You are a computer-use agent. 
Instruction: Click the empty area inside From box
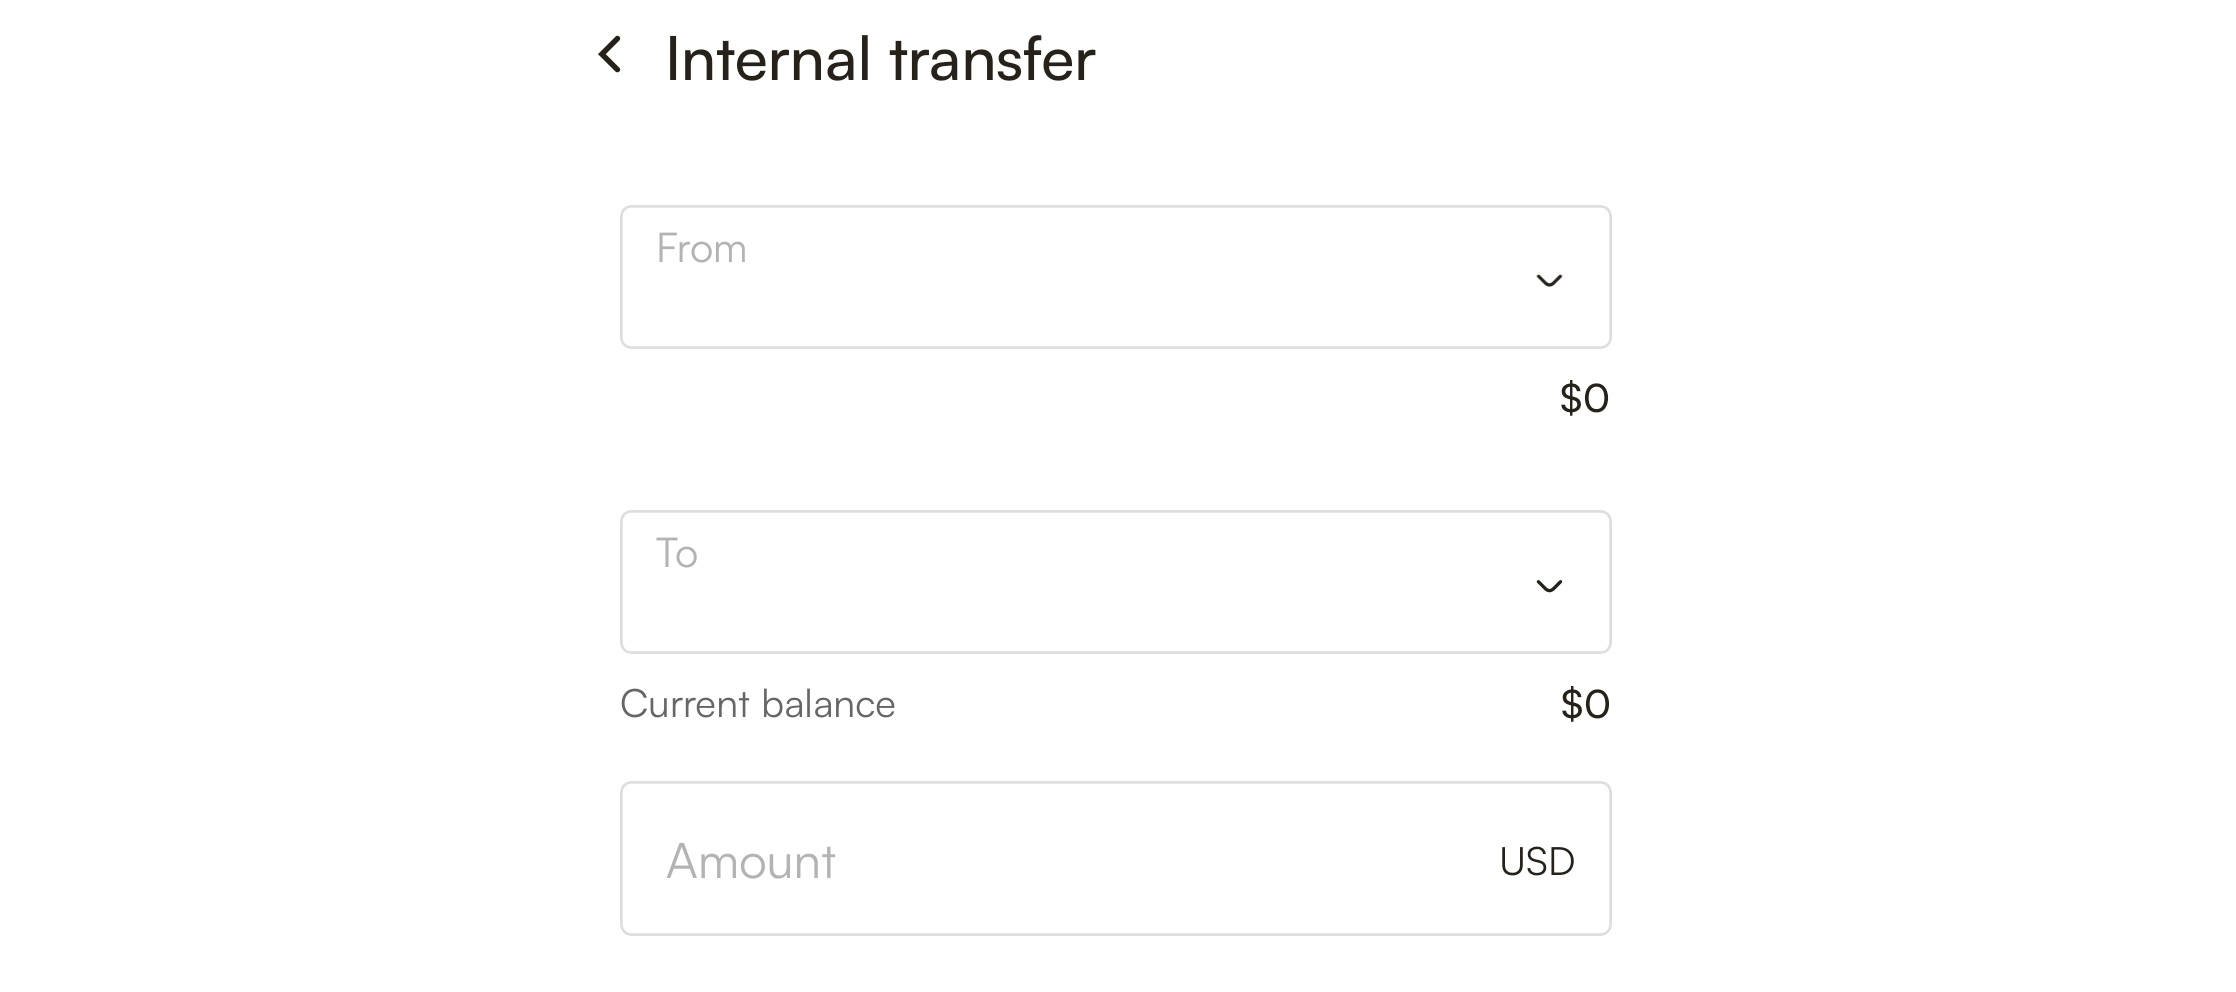(x=1100, y=300)
